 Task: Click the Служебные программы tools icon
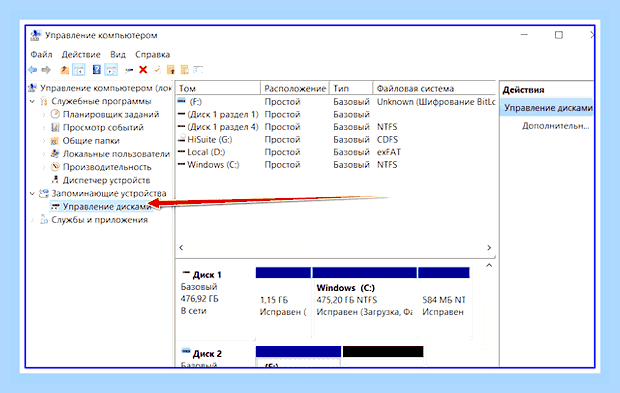pos(44,101)
